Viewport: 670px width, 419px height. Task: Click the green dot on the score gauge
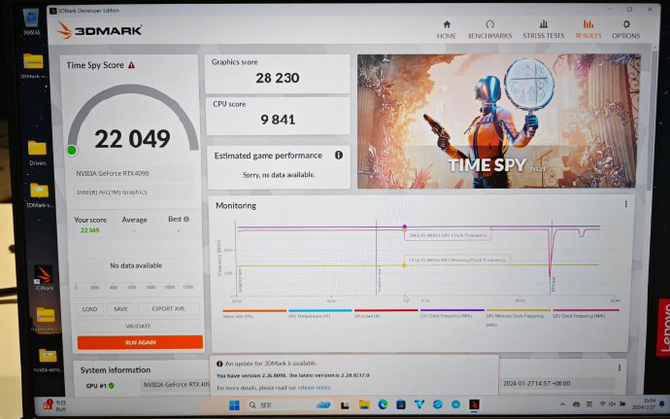[72, 150]
